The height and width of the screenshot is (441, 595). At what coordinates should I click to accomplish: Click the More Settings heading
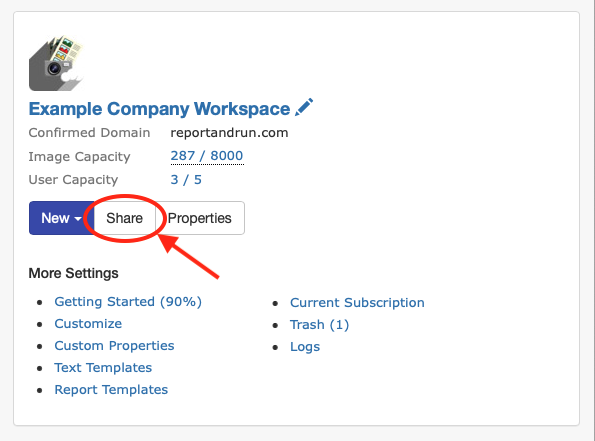click(x=73, y=273)
